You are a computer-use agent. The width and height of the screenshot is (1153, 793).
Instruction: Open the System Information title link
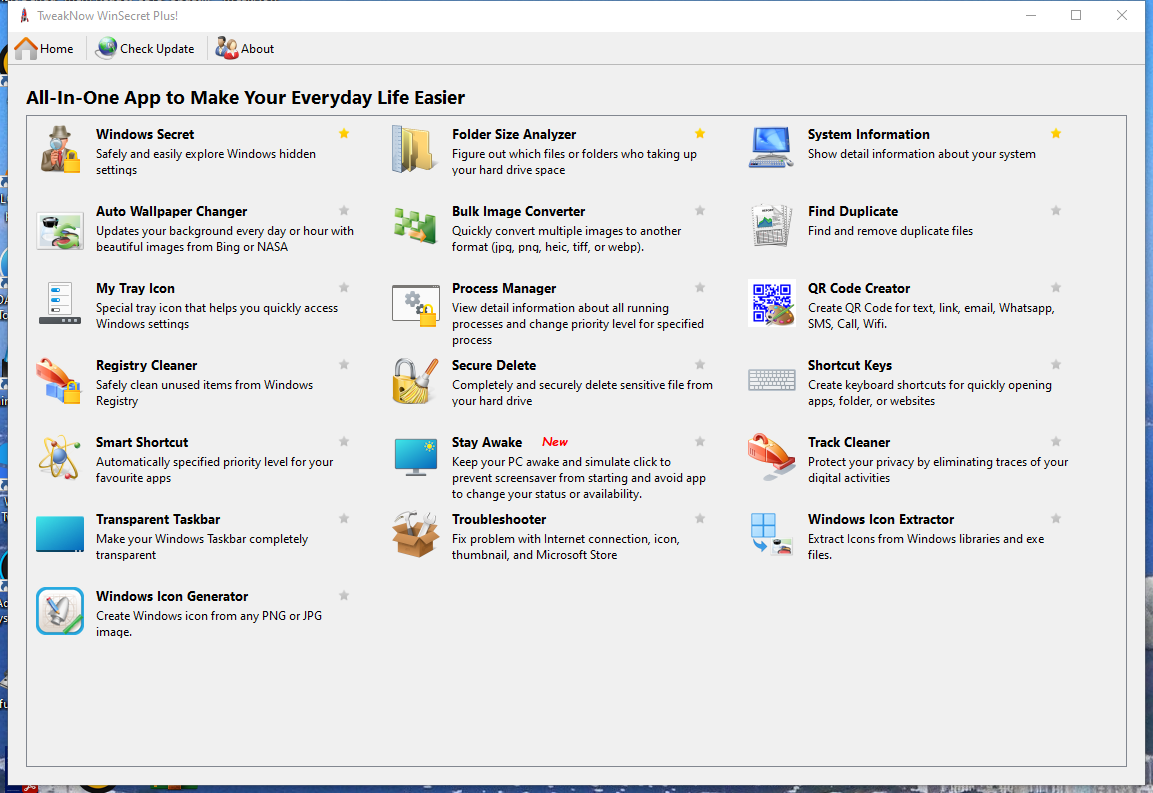(x=868, y=134)
